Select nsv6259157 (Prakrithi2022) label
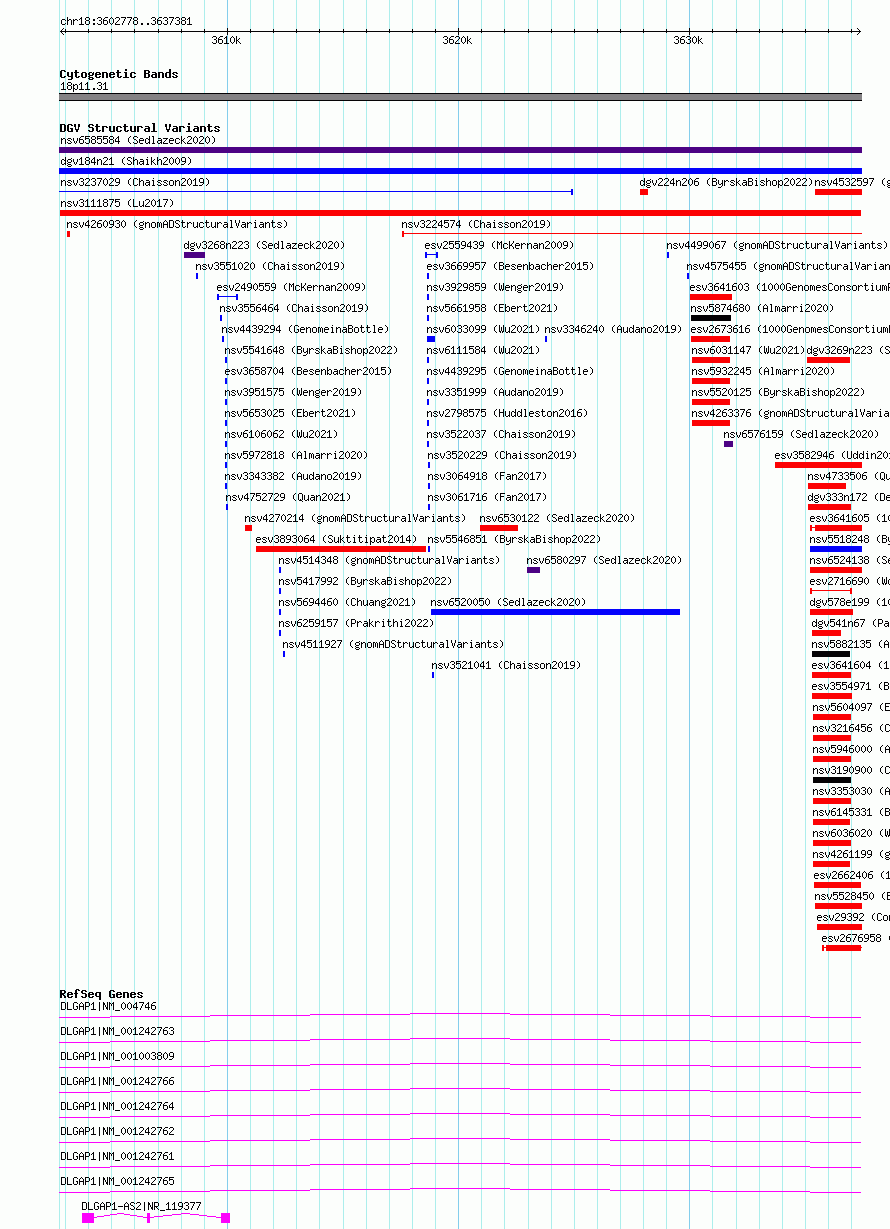890x1229 pixels. tap(356, 623)
